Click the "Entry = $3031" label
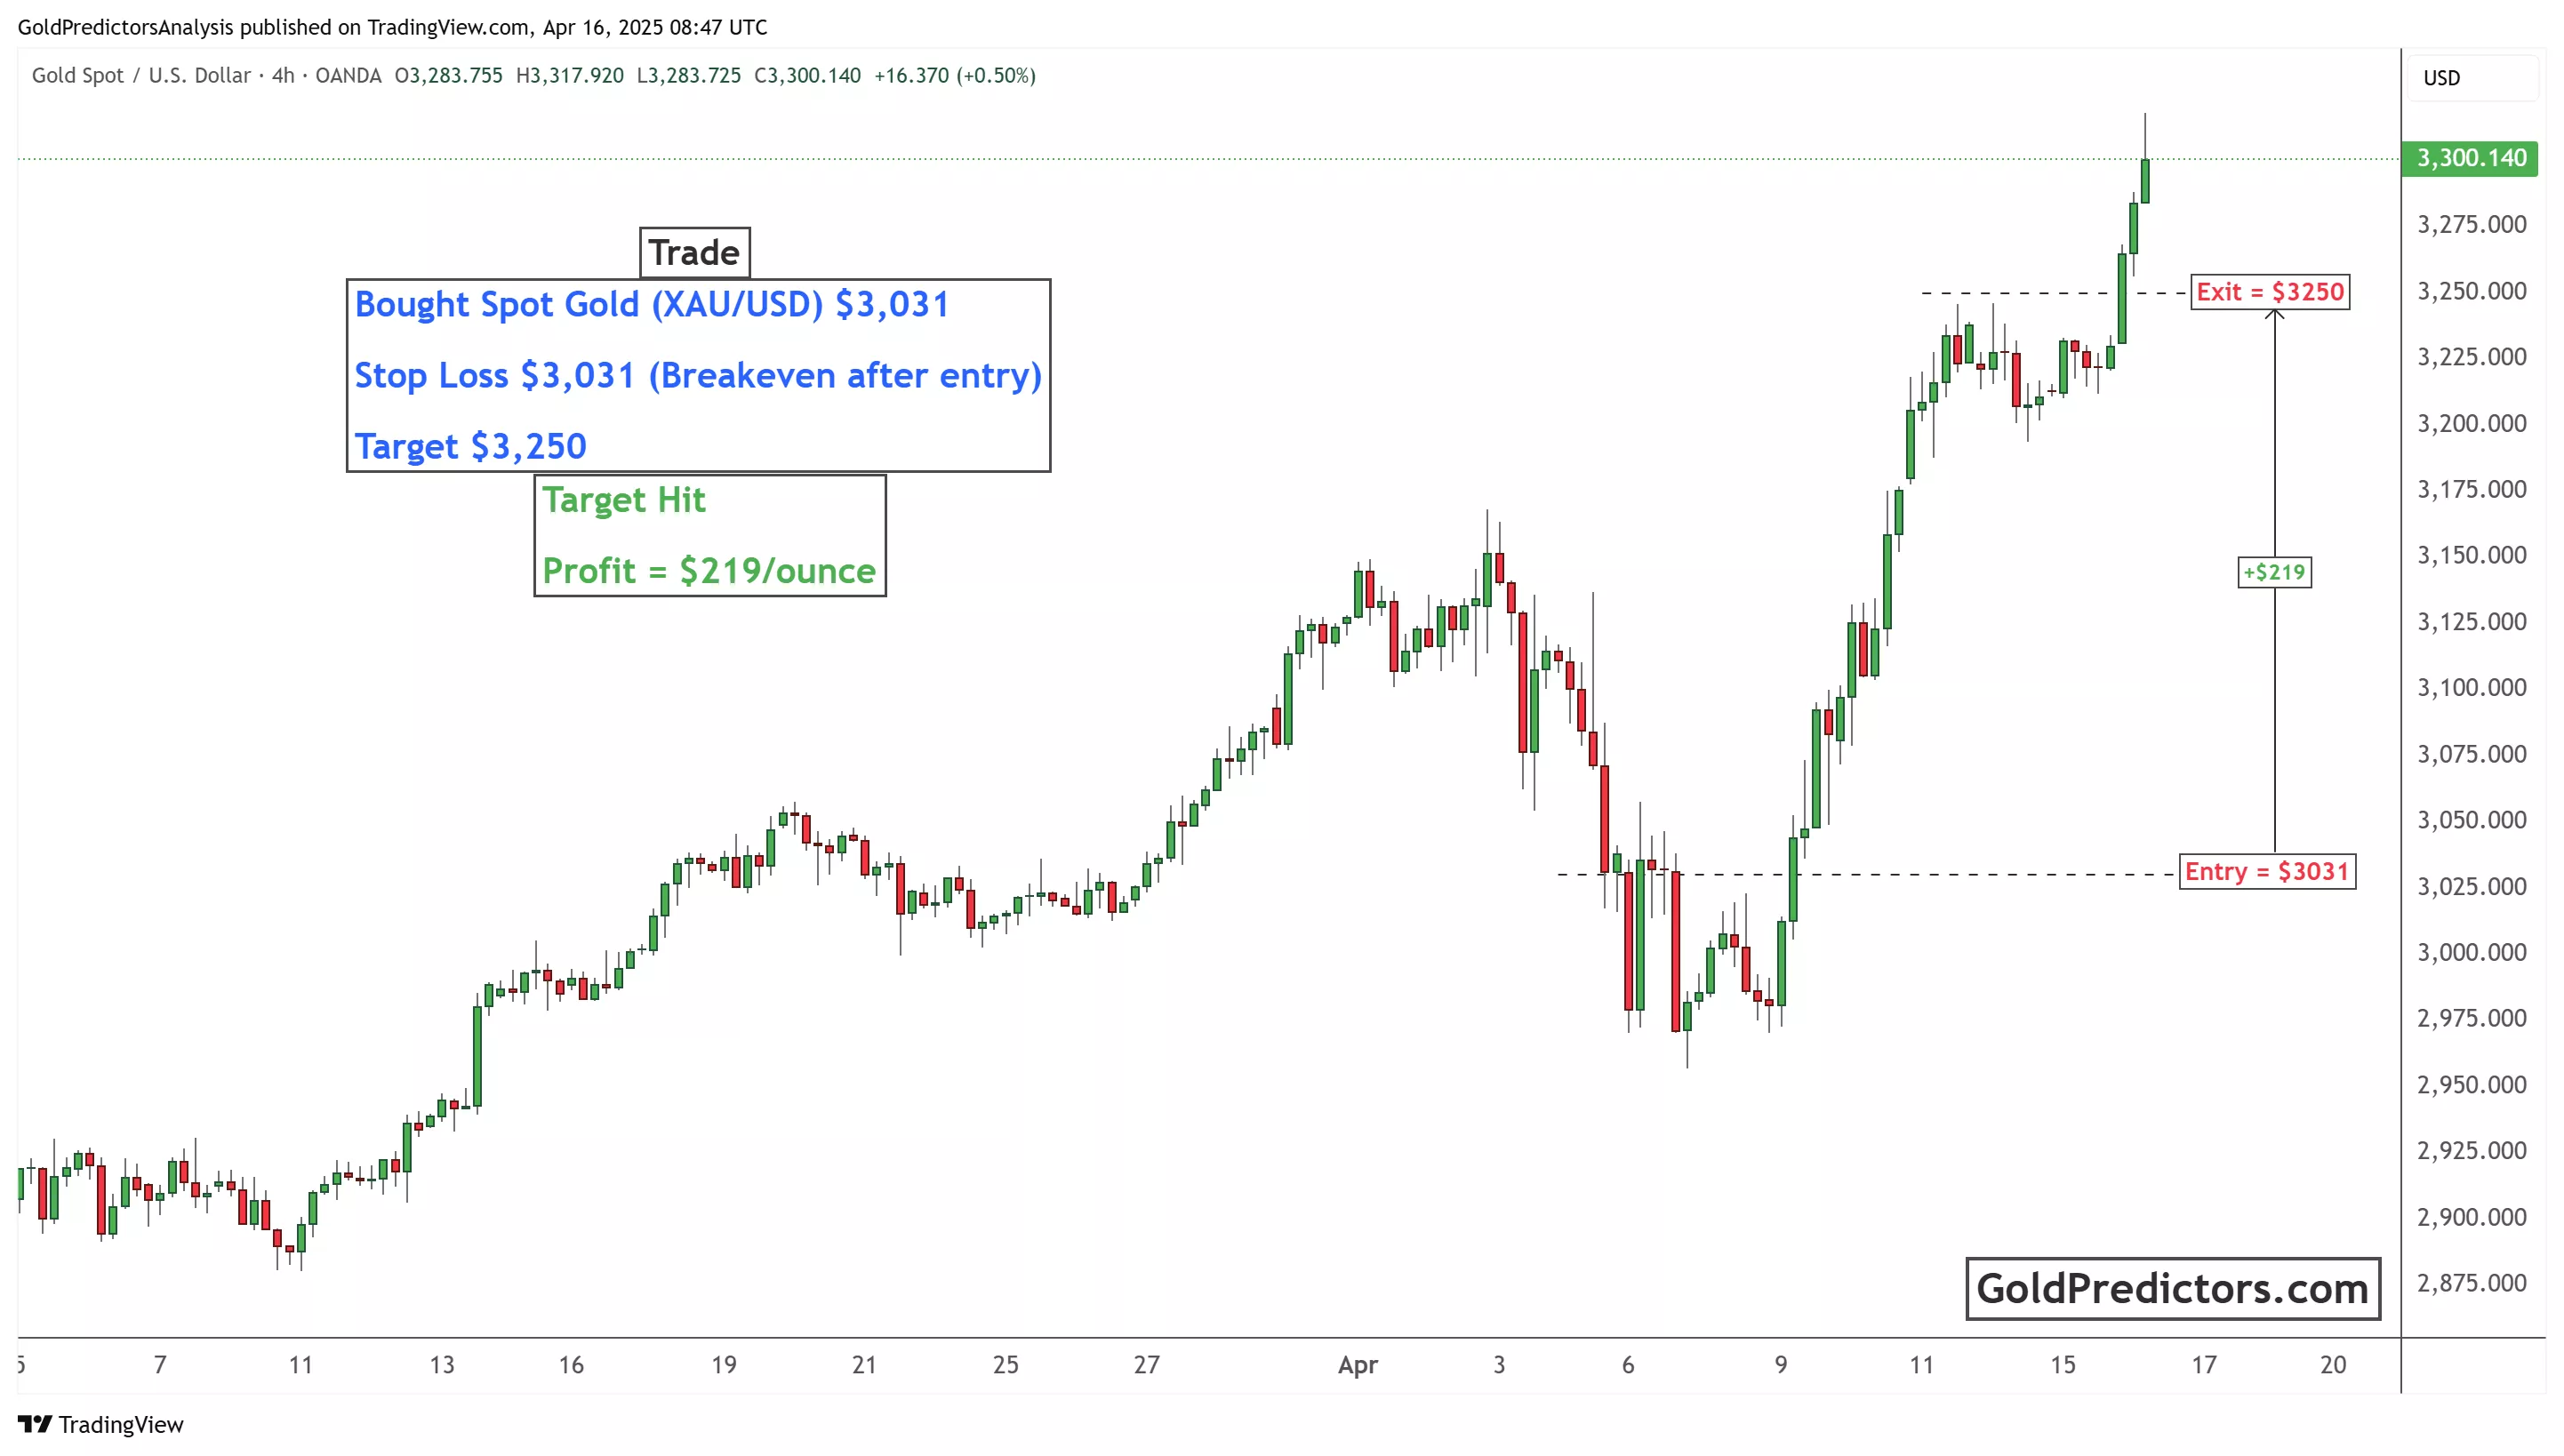2564x1456 pixels. click(2266, 871)
